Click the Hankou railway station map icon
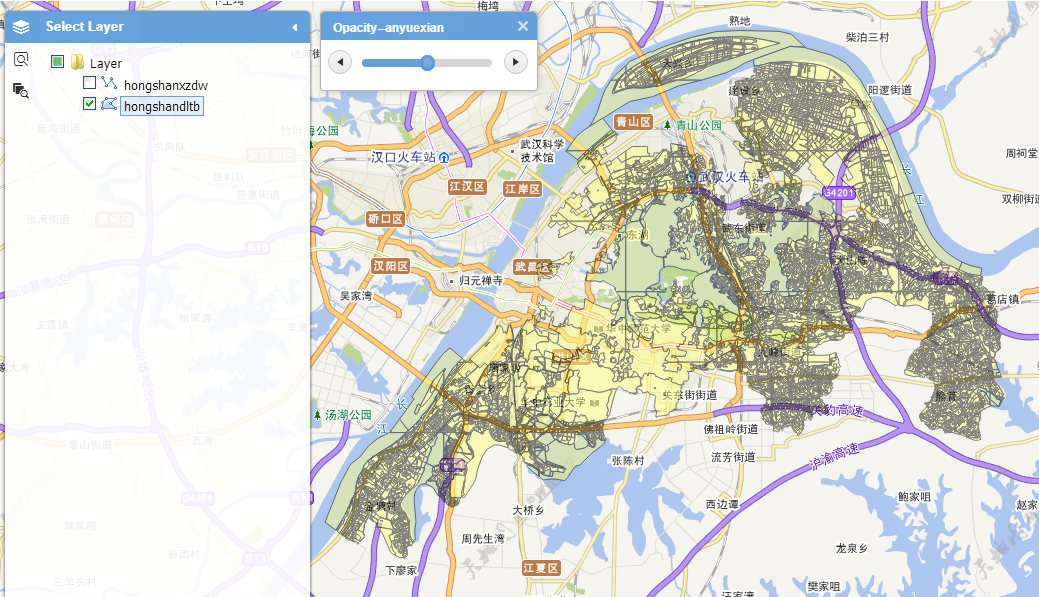Viewport: 1039px width, 597px height. click(x=444, y=158)
